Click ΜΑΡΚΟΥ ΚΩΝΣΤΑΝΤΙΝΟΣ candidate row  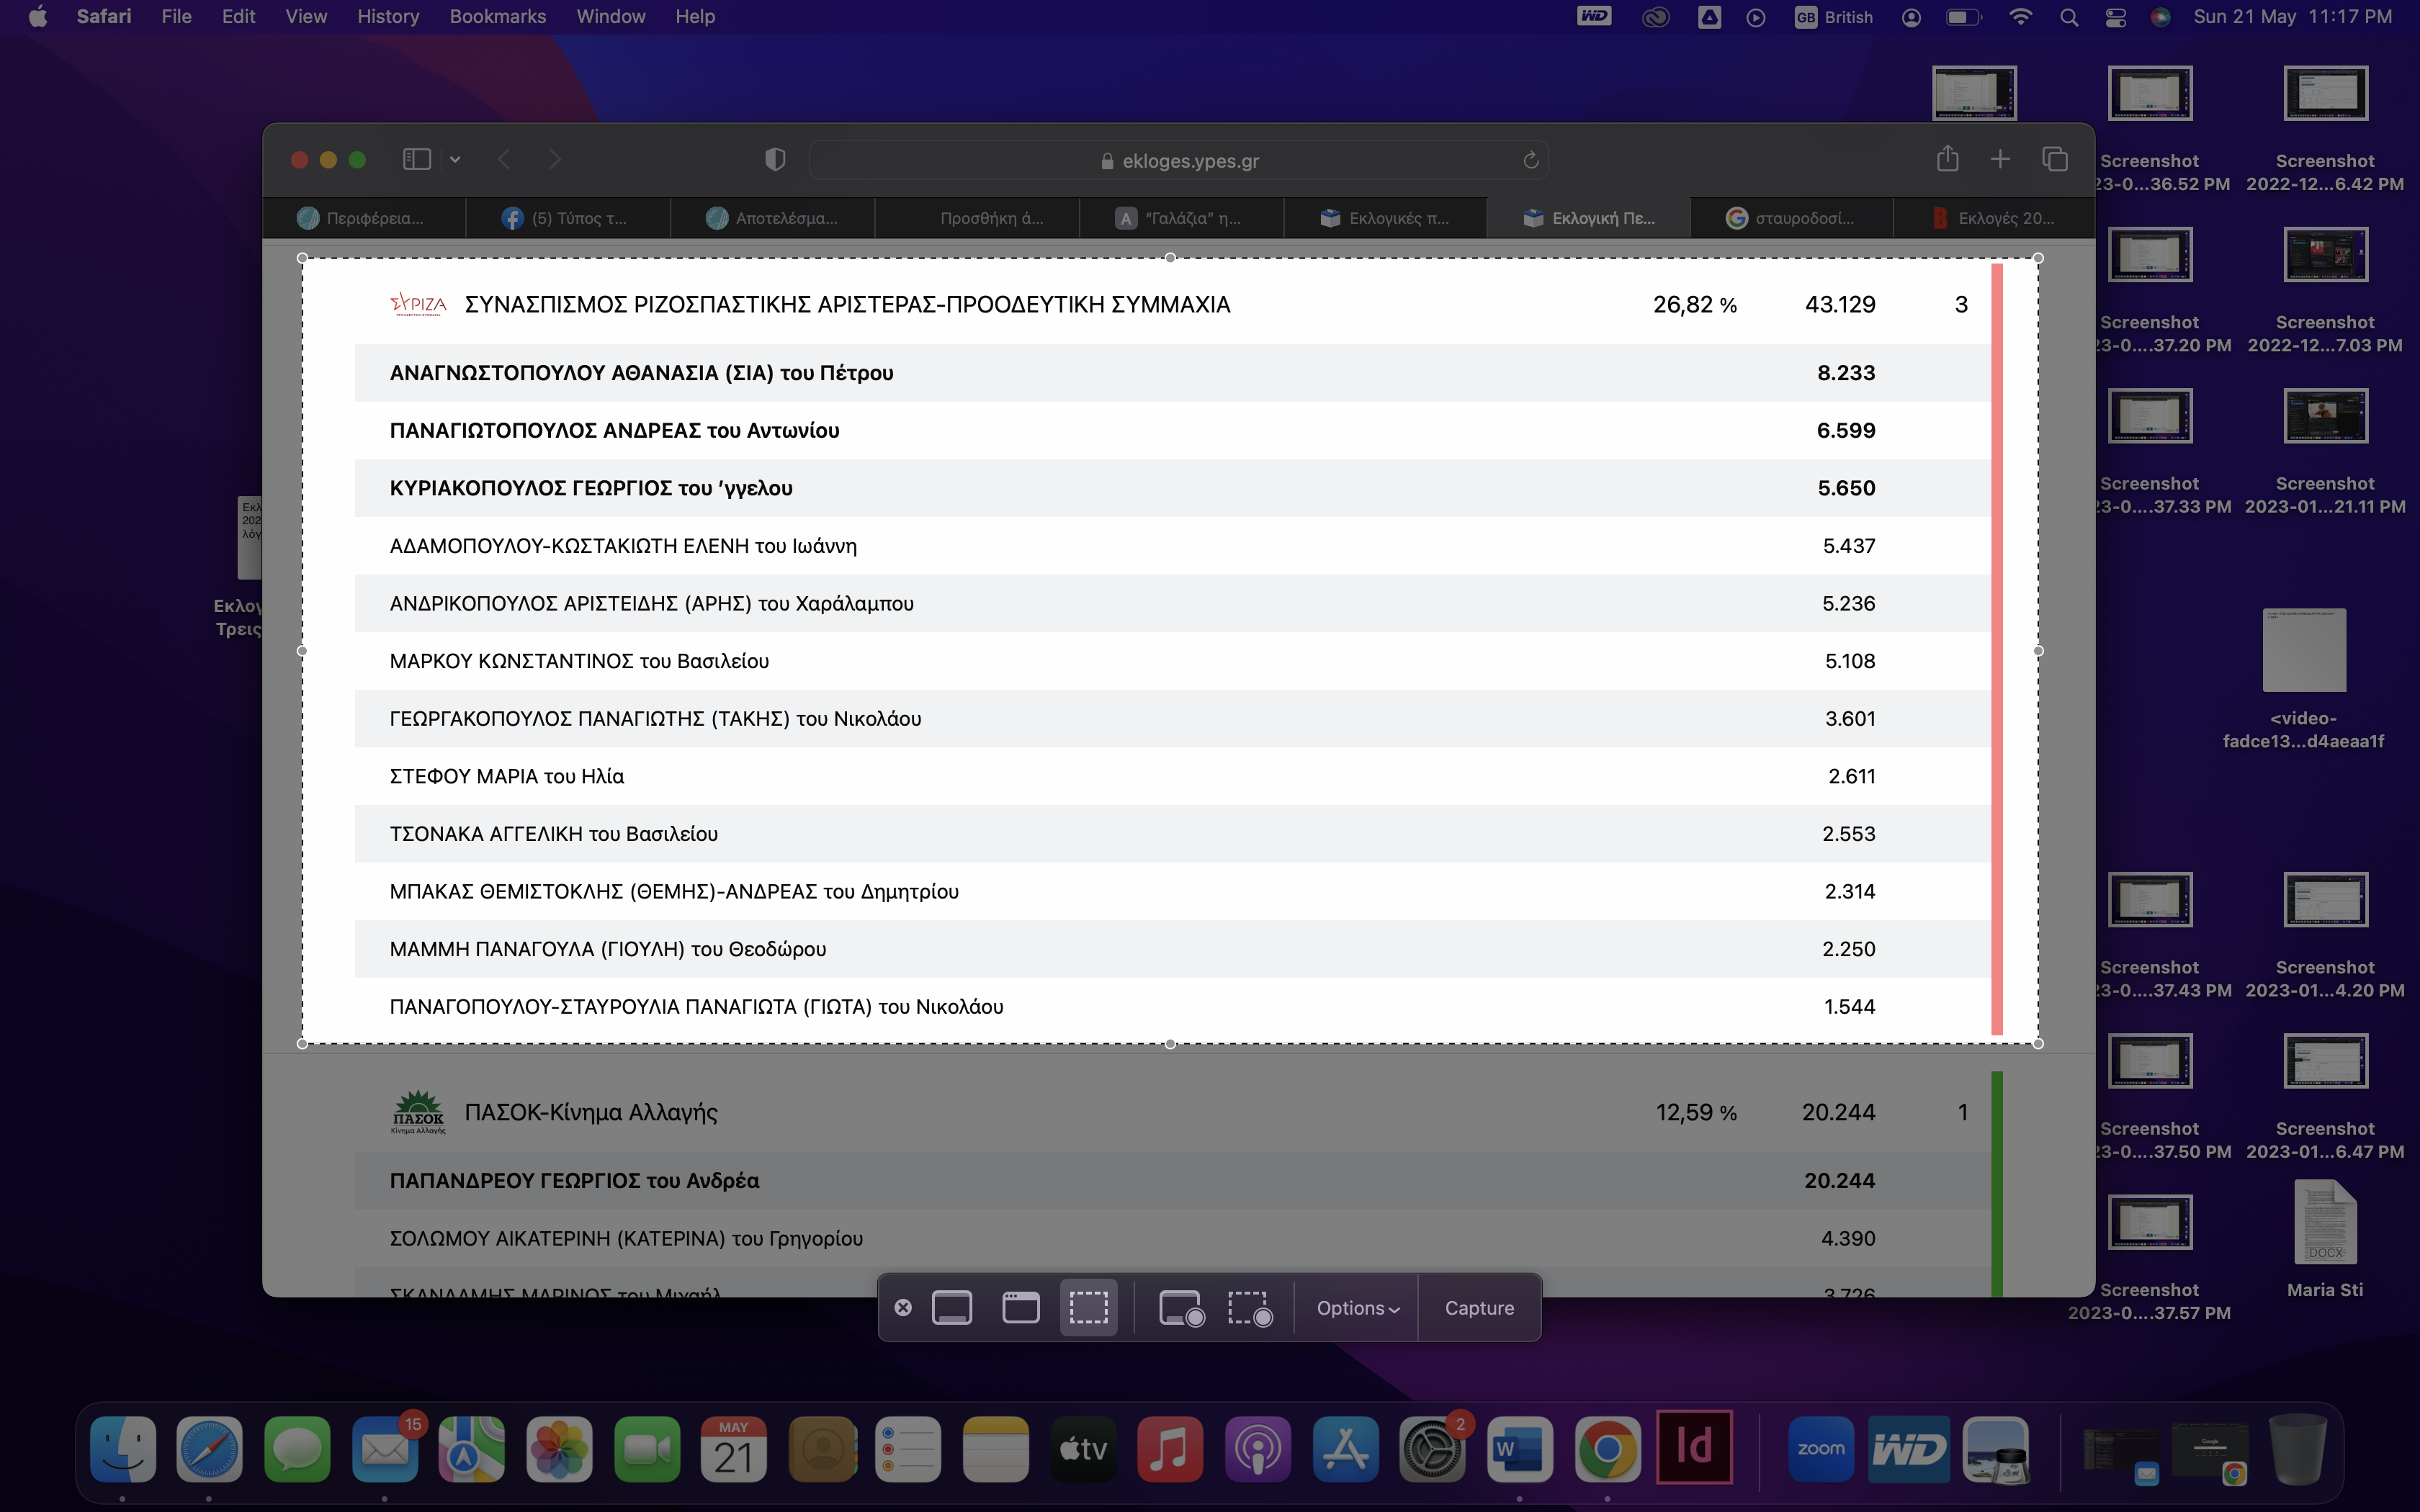tap(1172, 661)
